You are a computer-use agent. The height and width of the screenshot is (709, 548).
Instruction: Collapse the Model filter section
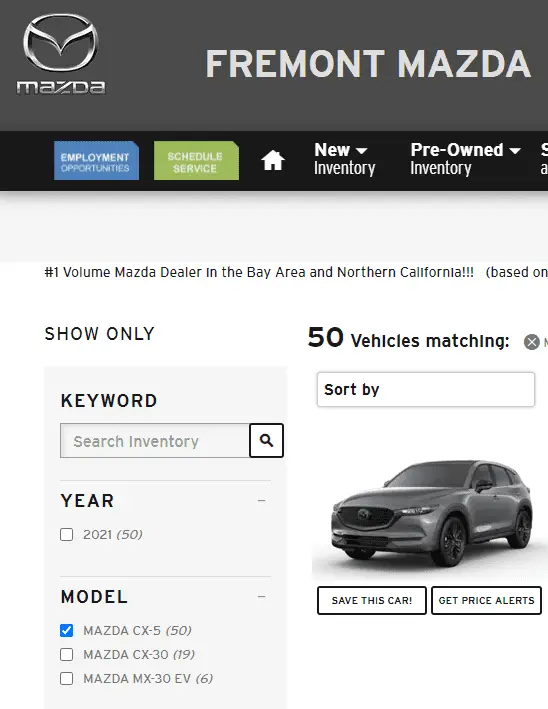tap(261, 597)
